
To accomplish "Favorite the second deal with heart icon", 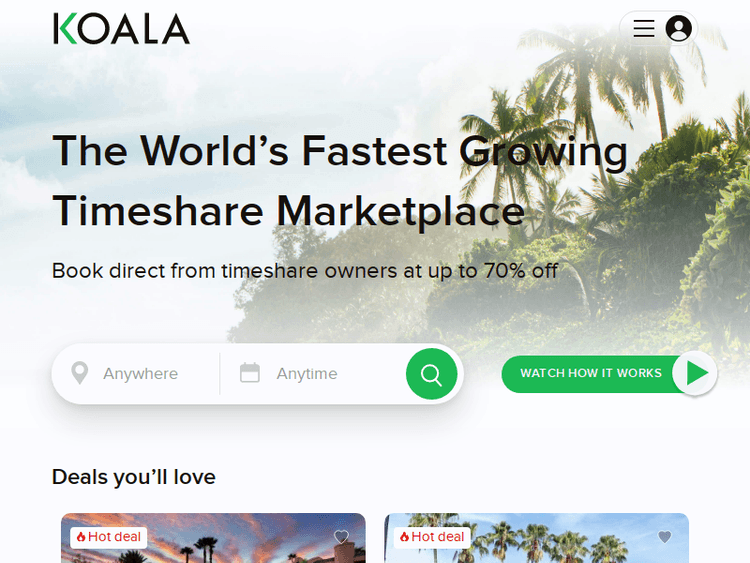I will tap(664, 537).
